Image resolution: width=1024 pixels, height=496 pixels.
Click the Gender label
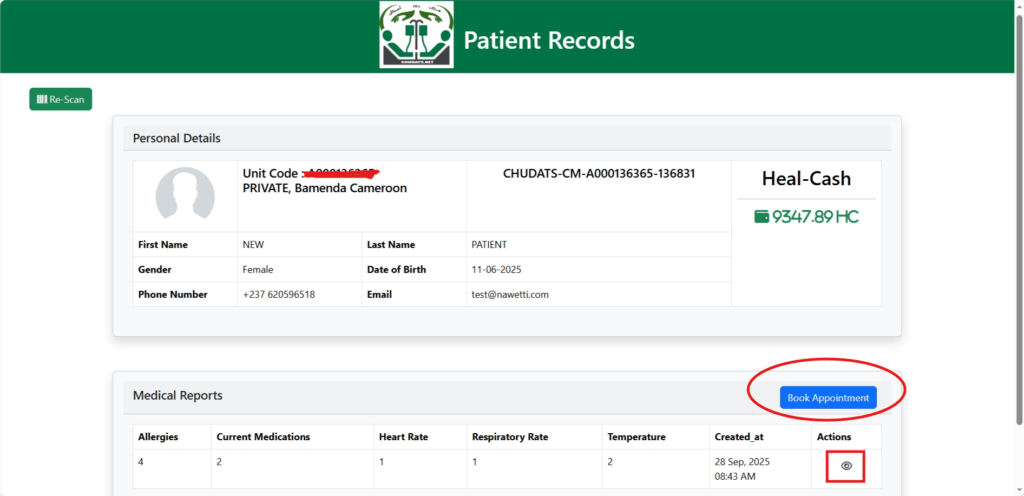pos(155,270)
